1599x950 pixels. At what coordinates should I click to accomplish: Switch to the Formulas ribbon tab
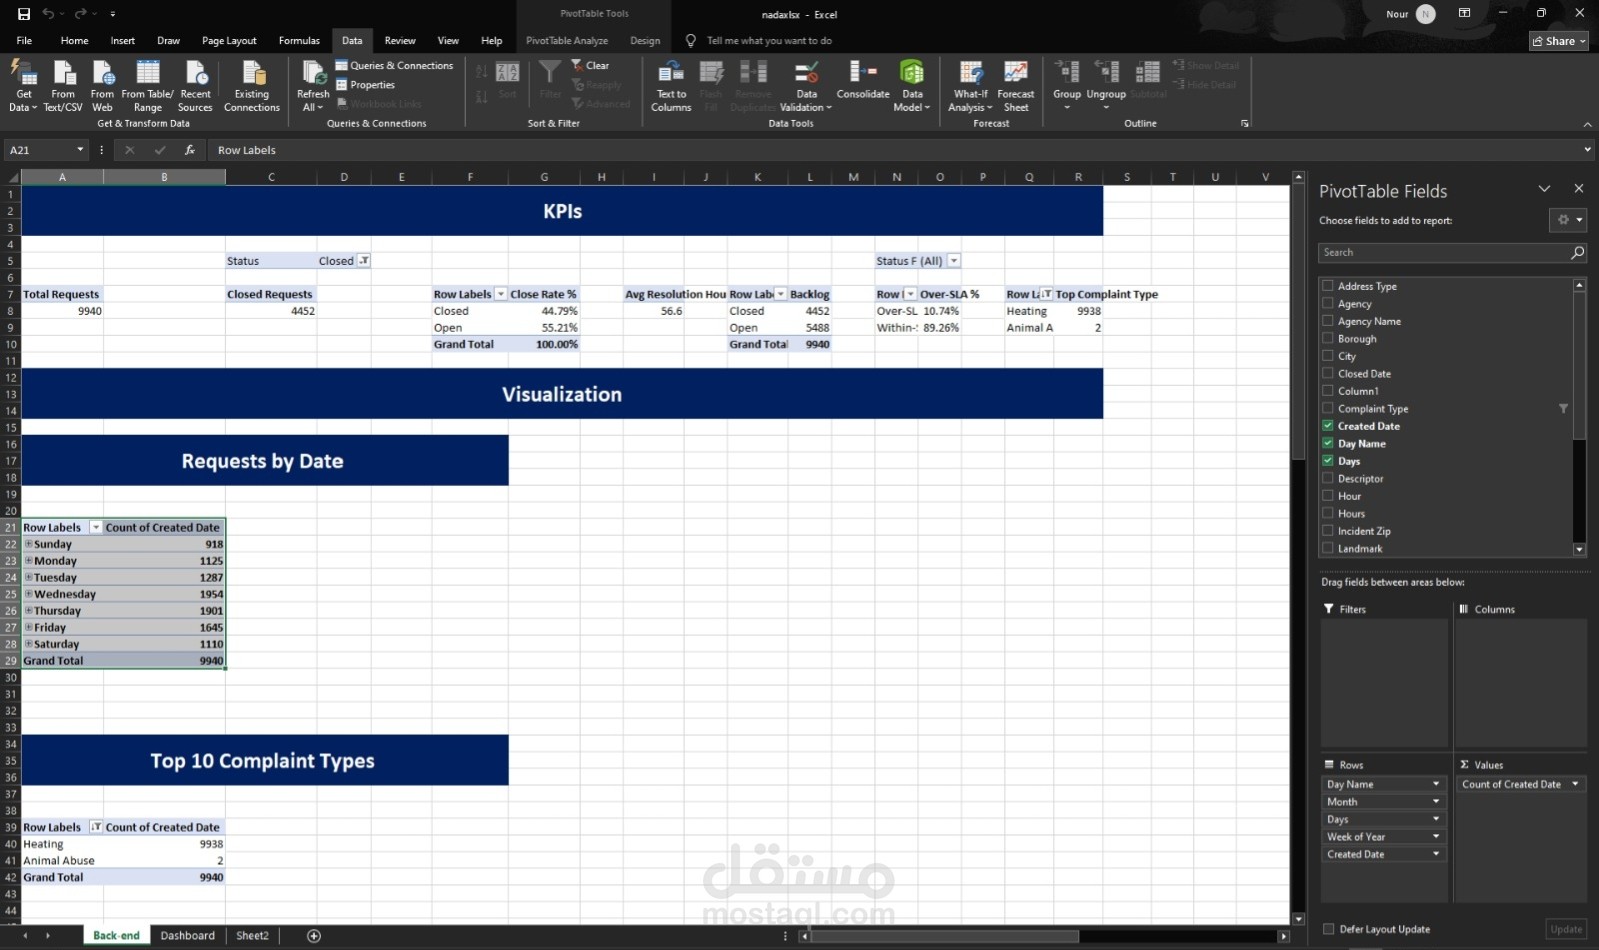(x=299, y=41)
